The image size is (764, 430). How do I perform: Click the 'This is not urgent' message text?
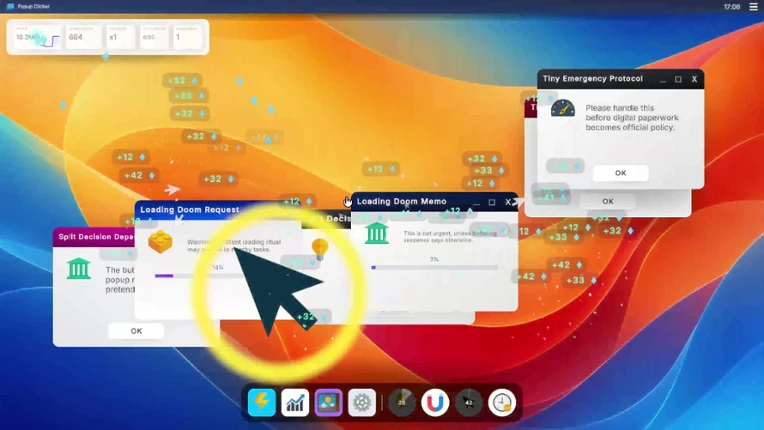pos(450,237)
